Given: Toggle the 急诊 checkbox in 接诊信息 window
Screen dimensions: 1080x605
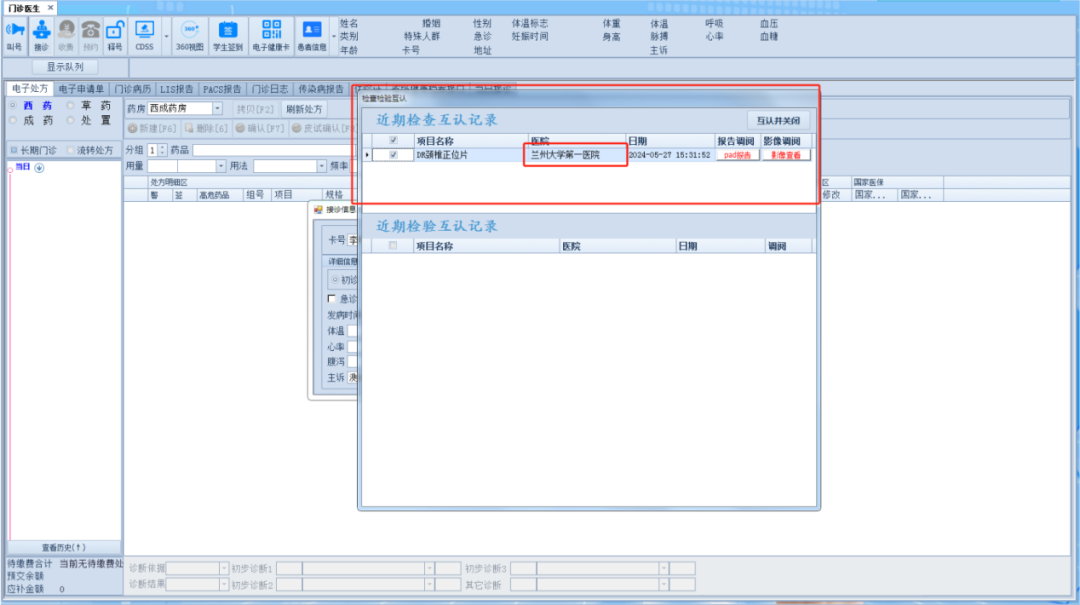Looking at the screenshot, I should point(332,298).
